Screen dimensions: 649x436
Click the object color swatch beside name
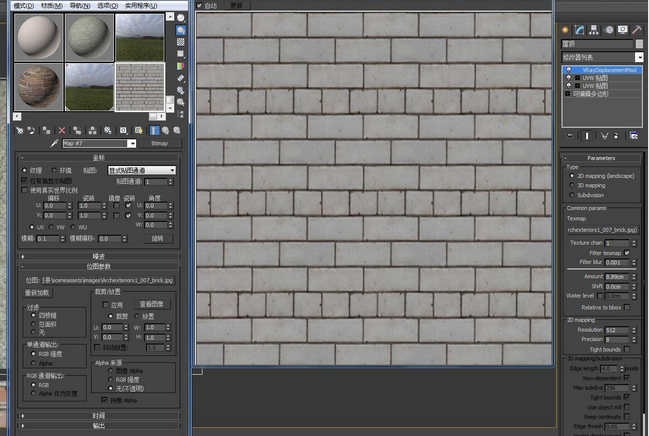click(x=639, y=44)
